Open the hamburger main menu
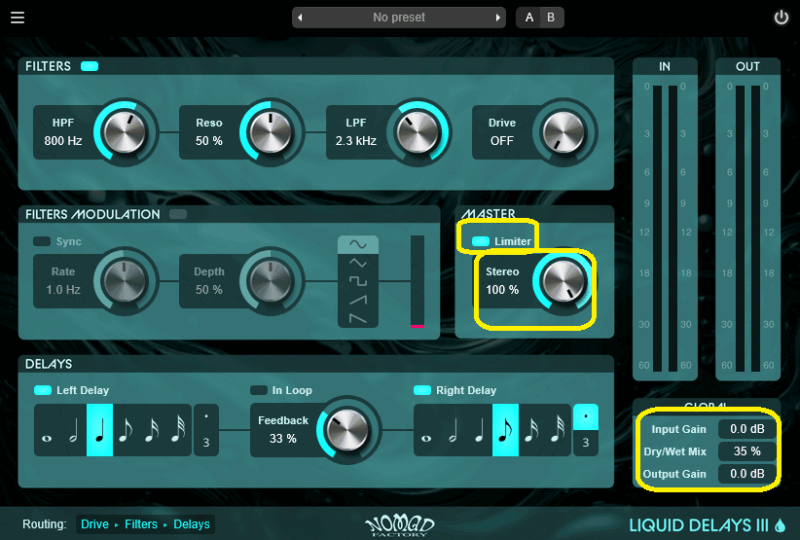The height and width of the screenshot is (540, 800). [17, 17]
